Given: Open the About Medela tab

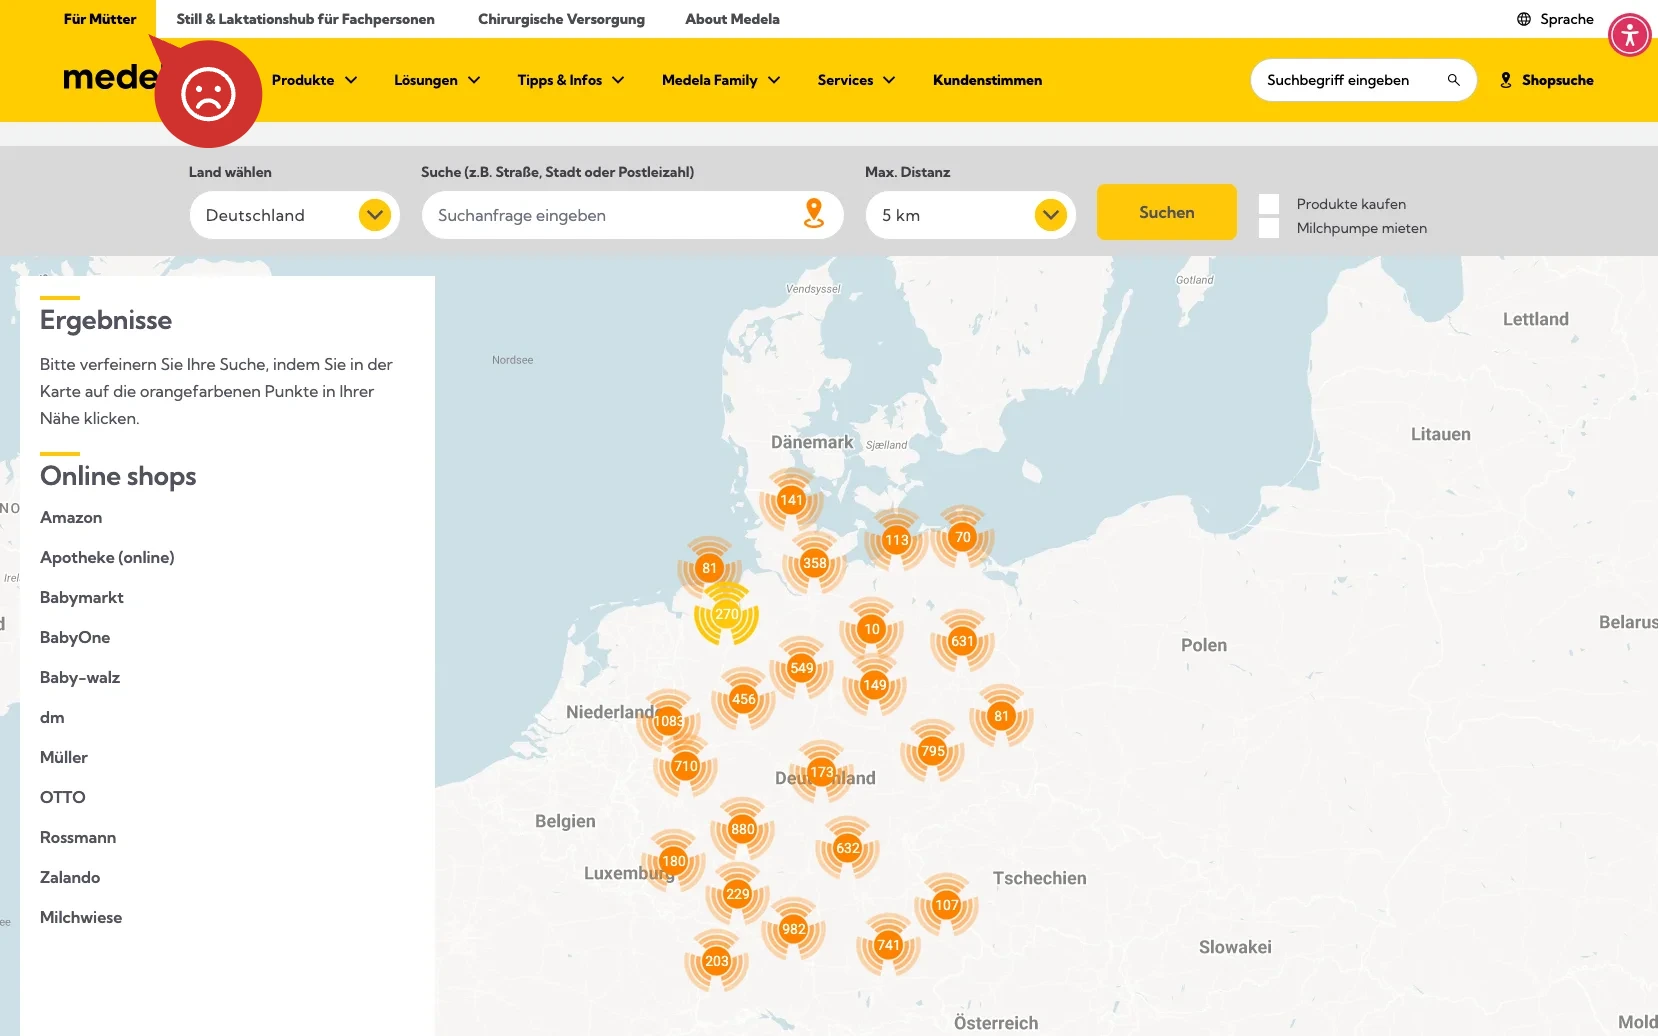Looking at the screenshot, I should (732, 19).
